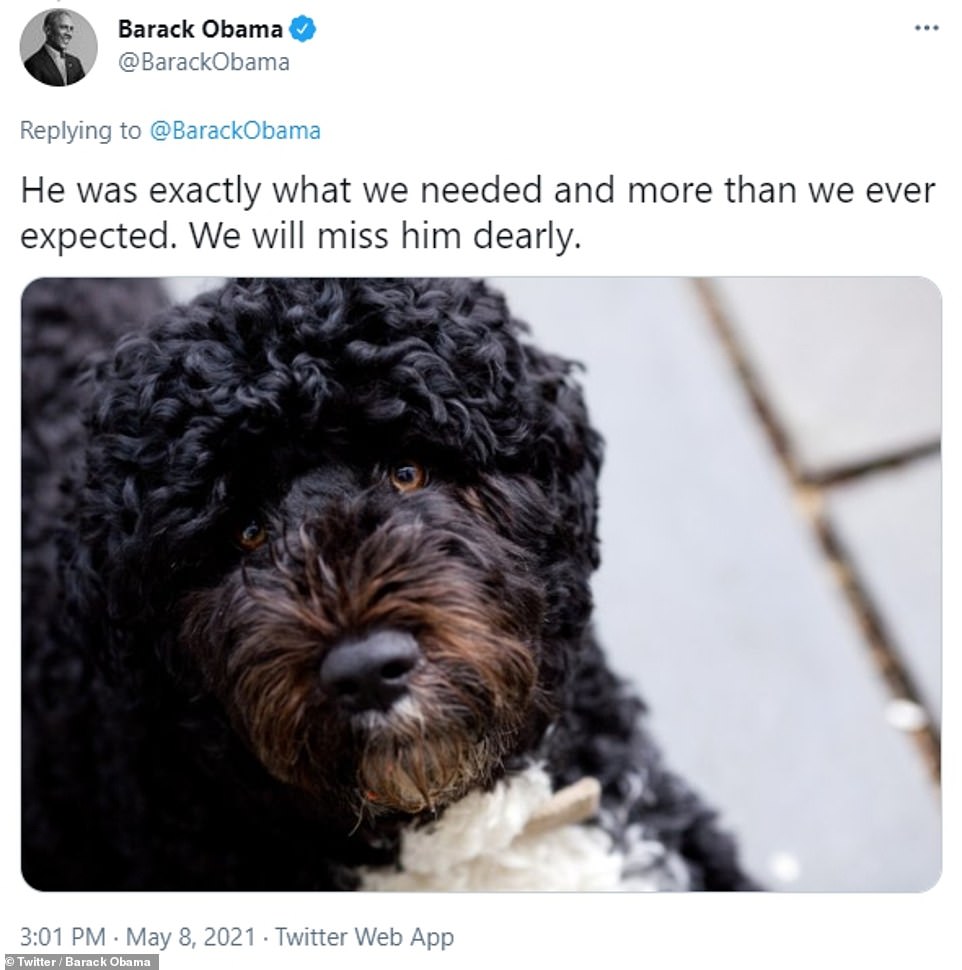The image size is (962, 970).
Task: Click the © Twitter / Barack Obama credit
Action: tap(78, 962)
